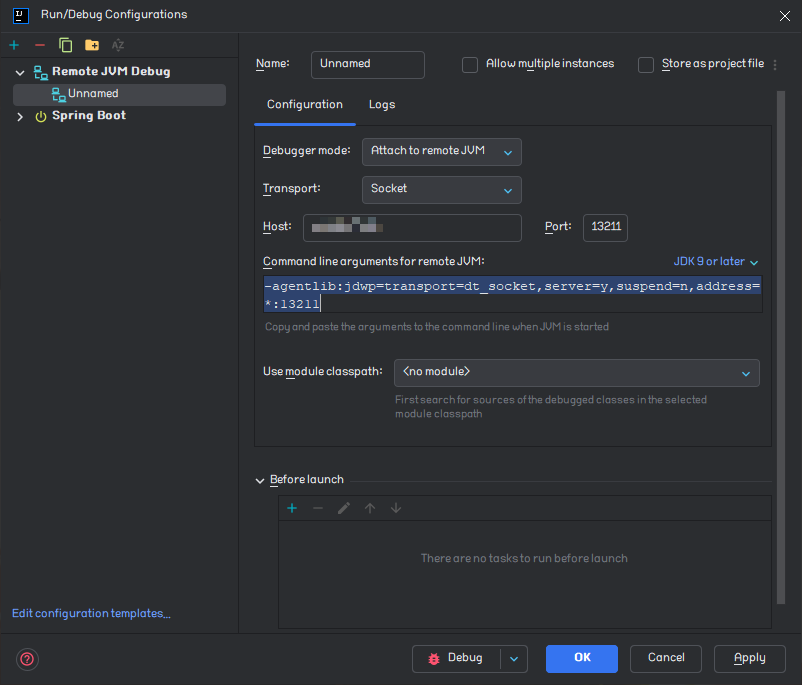This screenshot has width=802, height=685.
Task: Switch to the Configuration tab
Action: click(x=305, y=104)
